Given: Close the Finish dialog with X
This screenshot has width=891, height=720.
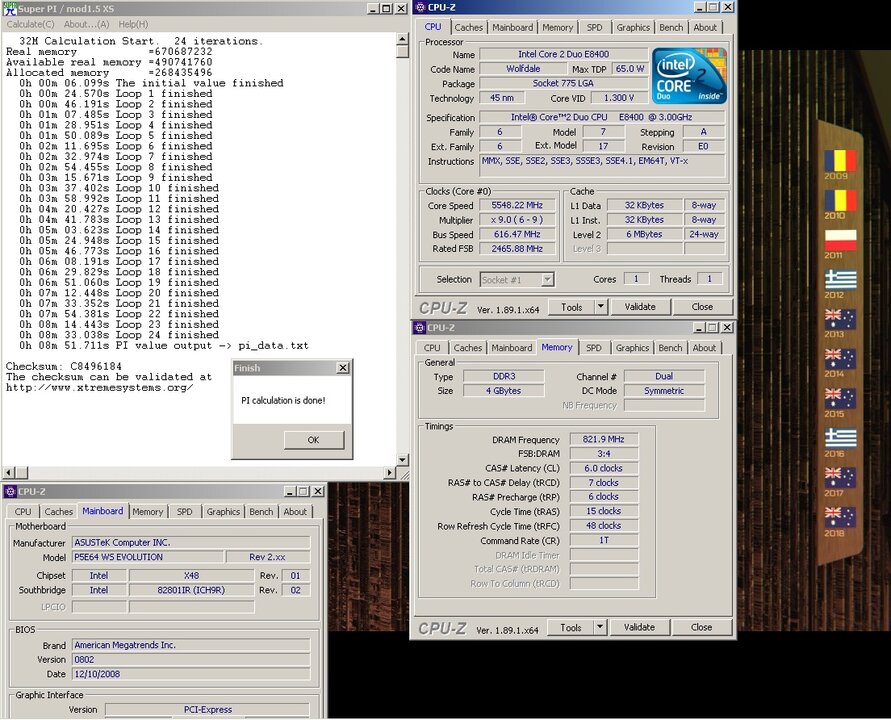Looking at the screenshot, I should [343, 368].
